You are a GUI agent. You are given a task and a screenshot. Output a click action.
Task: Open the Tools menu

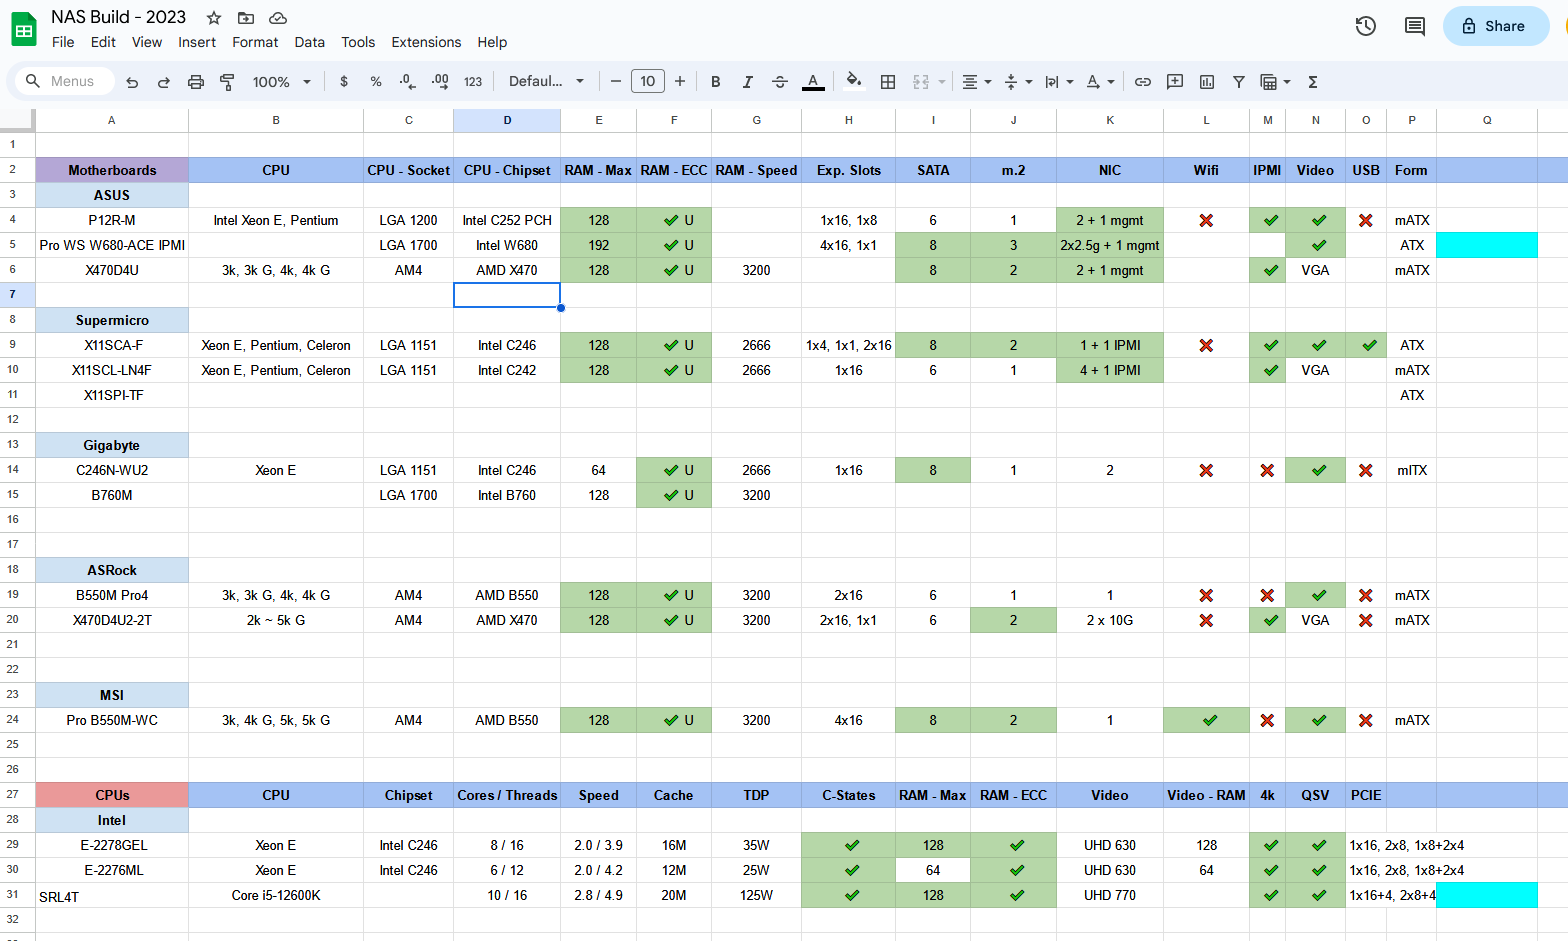(x=358, y=42)
